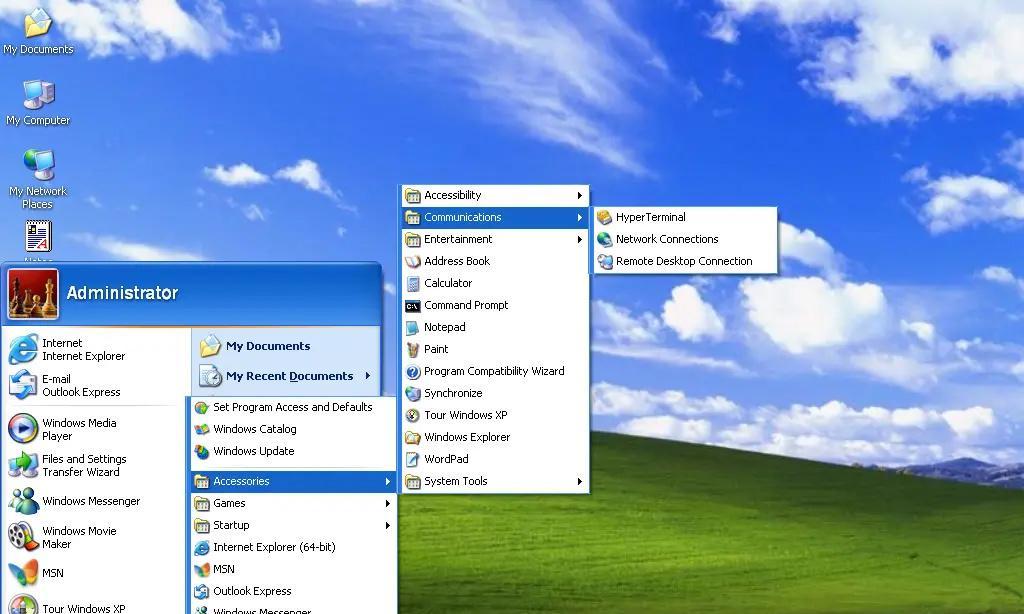Open Command Prompt
Screen dimensions: 1024x614
point(494,305)
